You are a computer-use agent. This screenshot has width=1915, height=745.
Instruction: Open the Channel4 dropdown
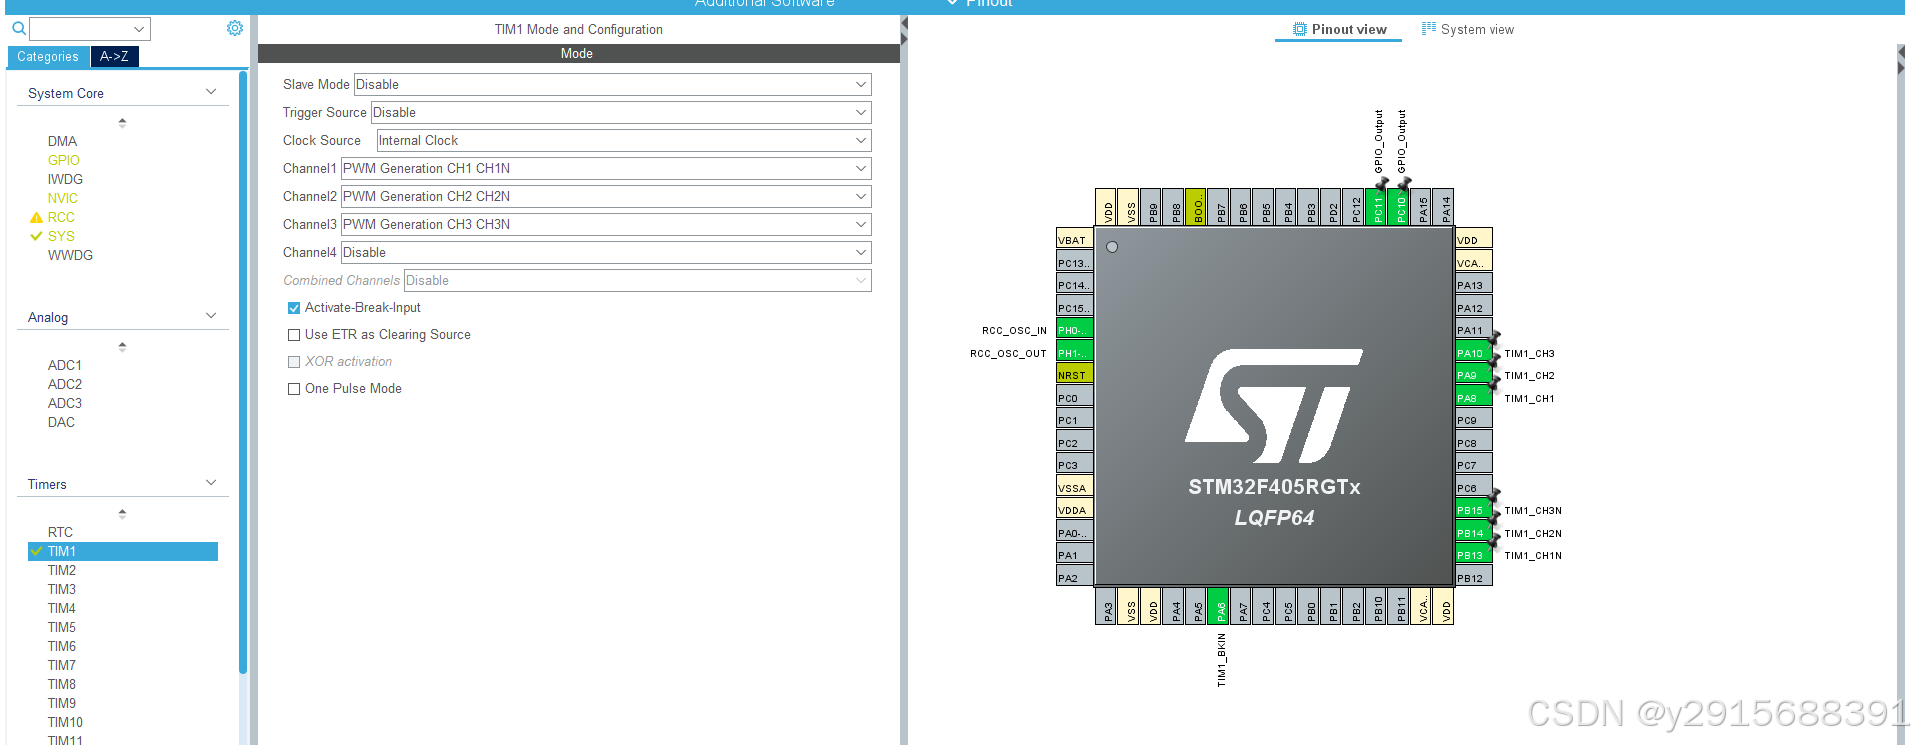pyautogui.click(x=606, y=253)
